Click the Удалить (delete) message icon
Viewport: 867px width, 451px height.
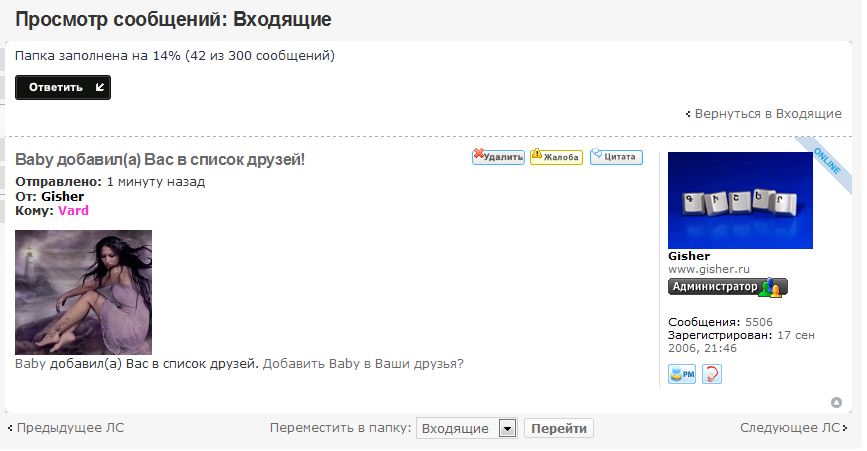click(498, 157)
